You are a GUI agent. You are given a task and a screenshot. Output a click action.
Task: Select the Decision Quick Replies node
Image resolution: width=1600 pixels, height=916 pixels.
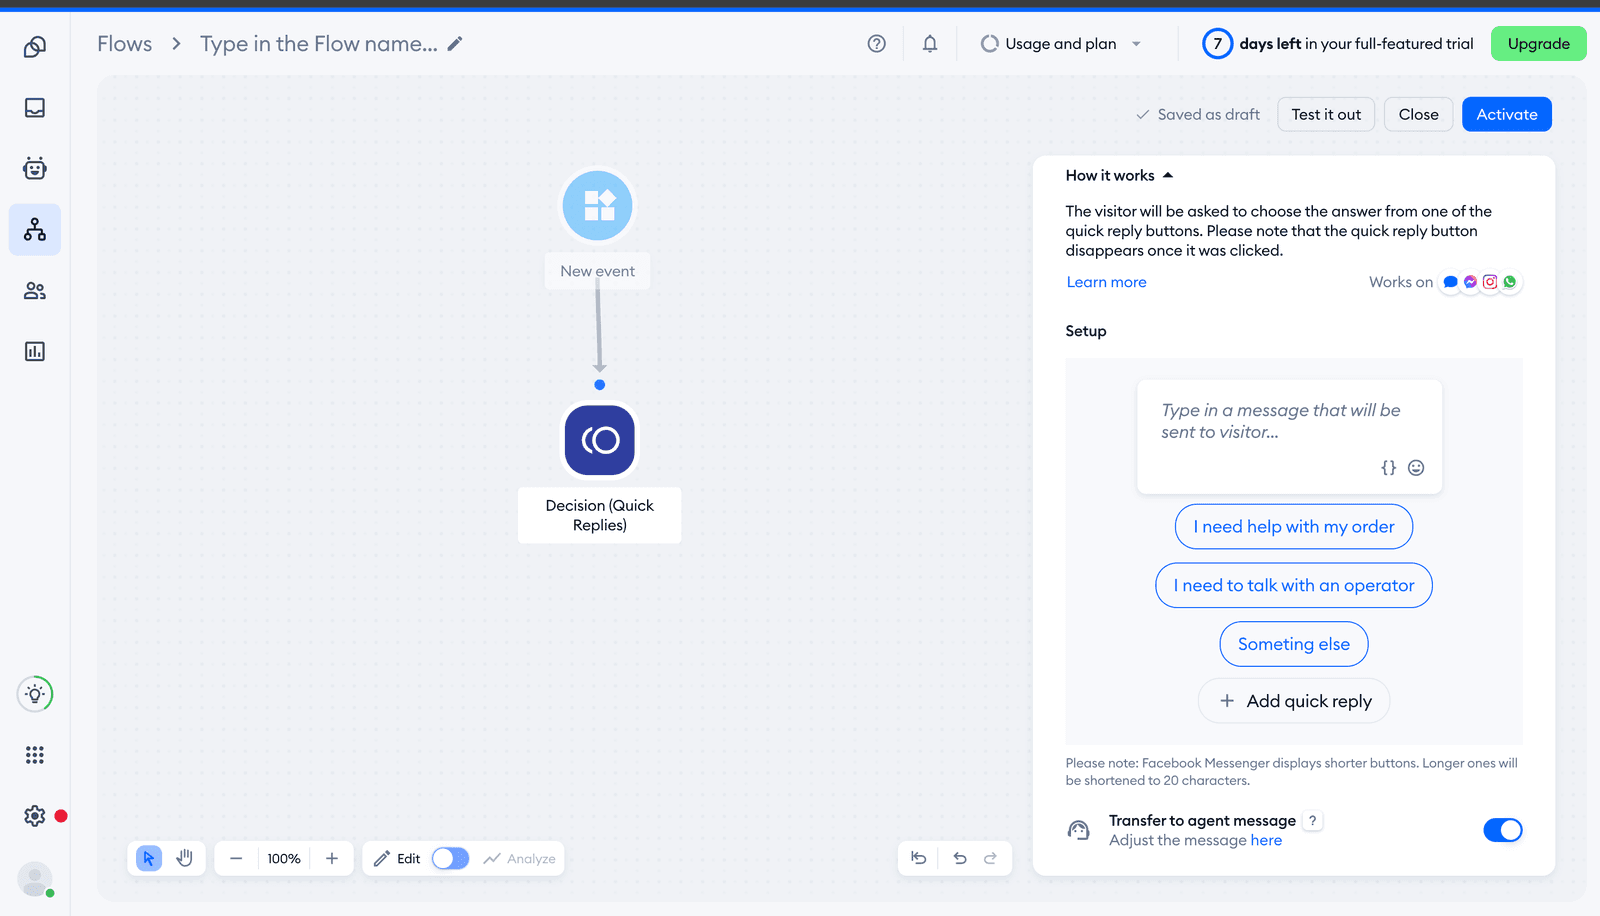coord(600,440)
